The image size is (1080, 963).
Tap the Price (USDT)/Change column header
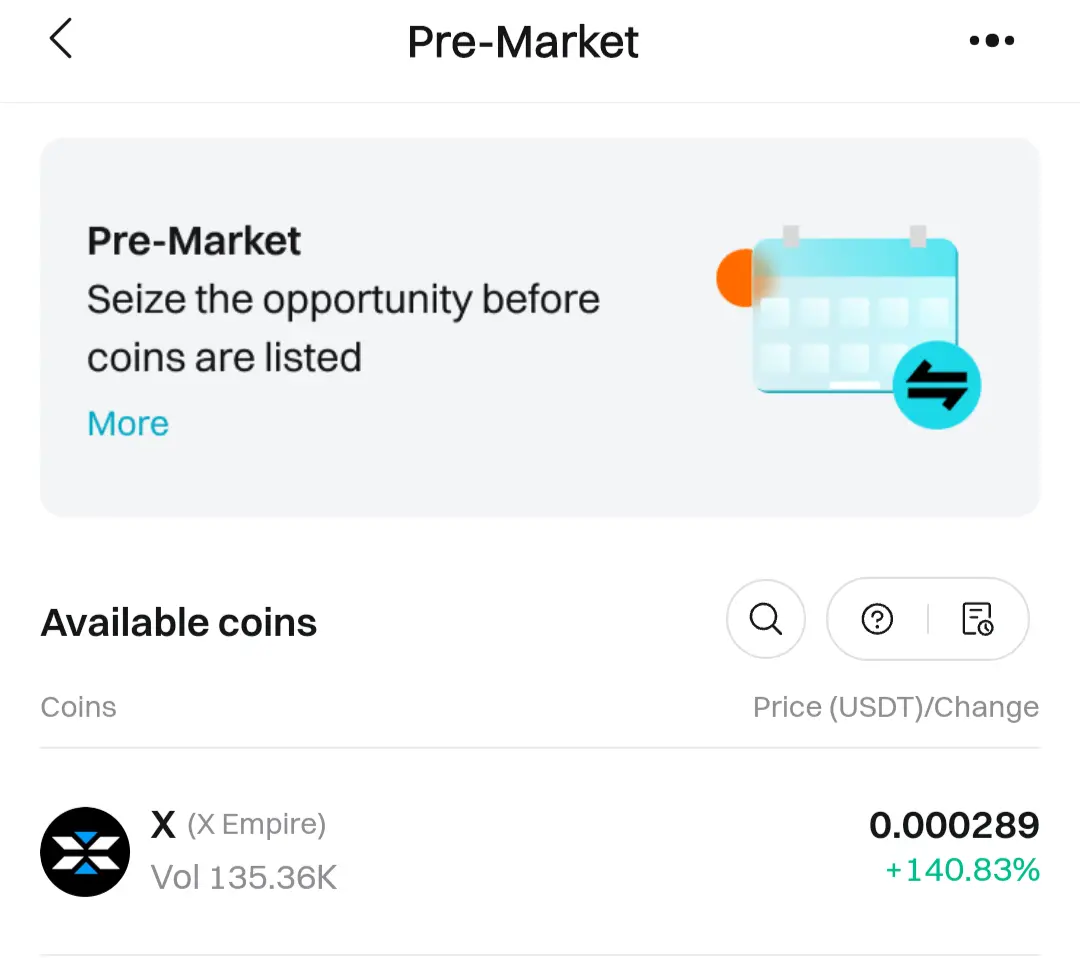pos(895,707)
